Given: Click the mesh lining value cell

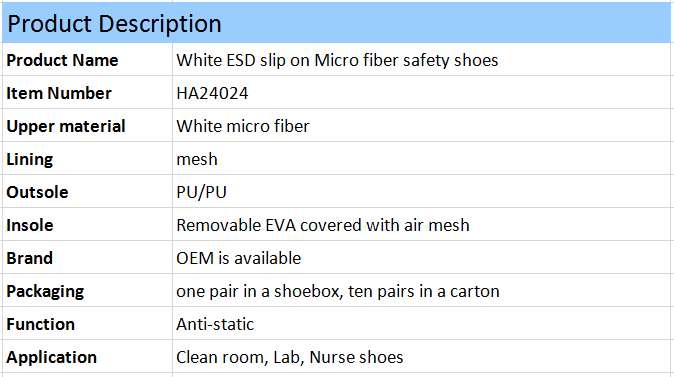Looking at the screenshot, I should 422,159.
